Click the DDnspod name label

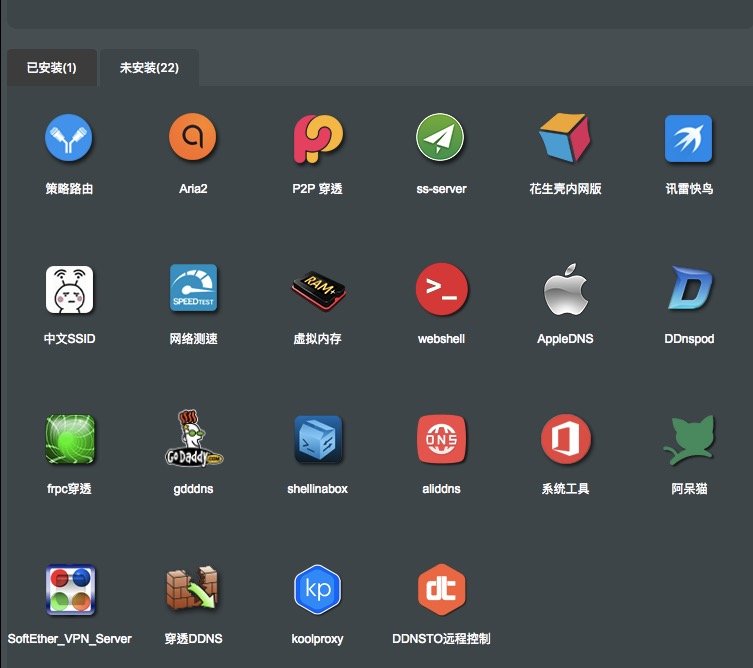click(x=689, y=339)
